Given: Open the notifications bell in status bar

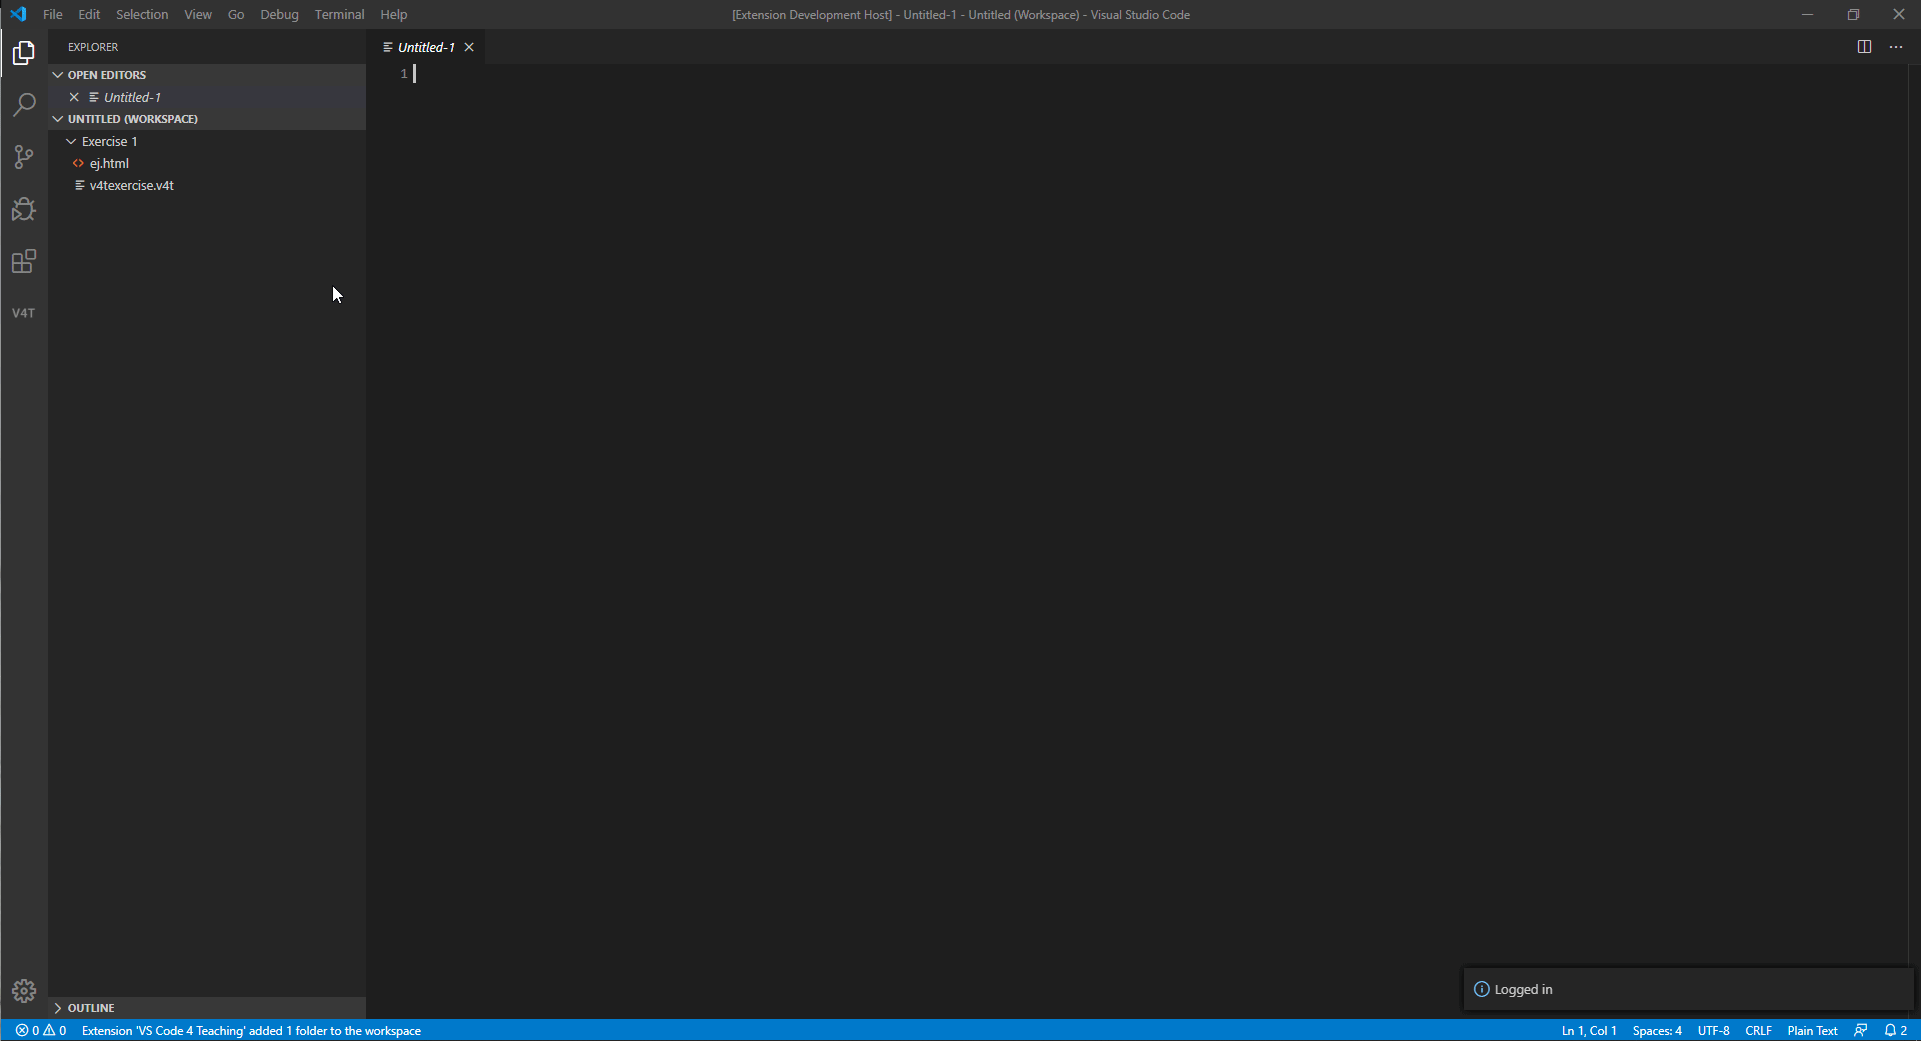Looking at the screenshot, I should click(x=1896, y=1030).
